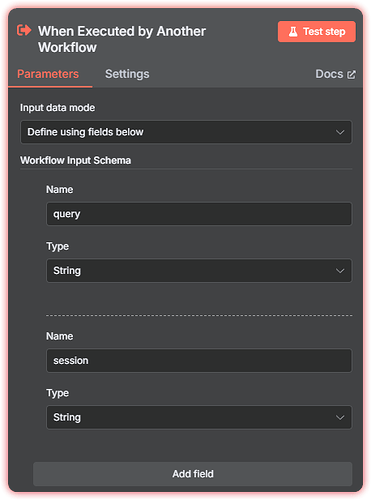Click the chevron on Input data mode
This screenshot has width=371, height=500.
[x=340, y=132]
